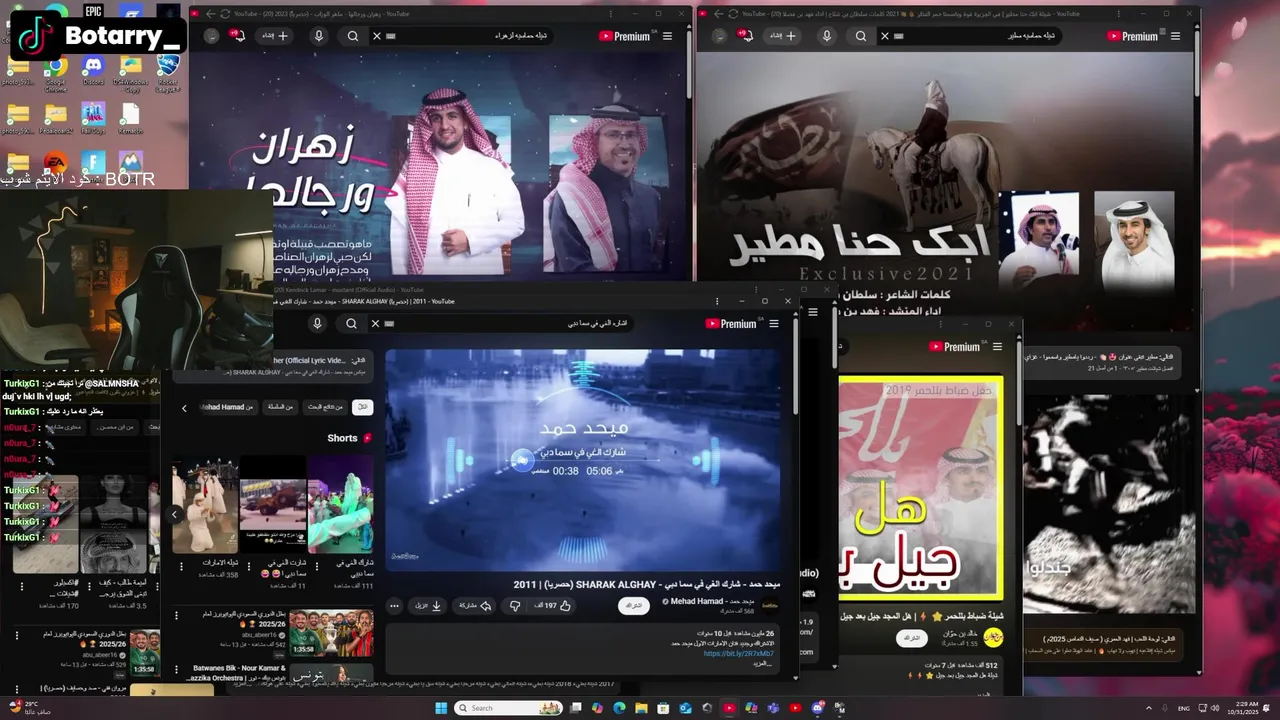Viewport: 1280px width, 720px height.
Task: Click the microphone voice-search icon in SHARAK ALGHAY window
Action: click(317, 323)
